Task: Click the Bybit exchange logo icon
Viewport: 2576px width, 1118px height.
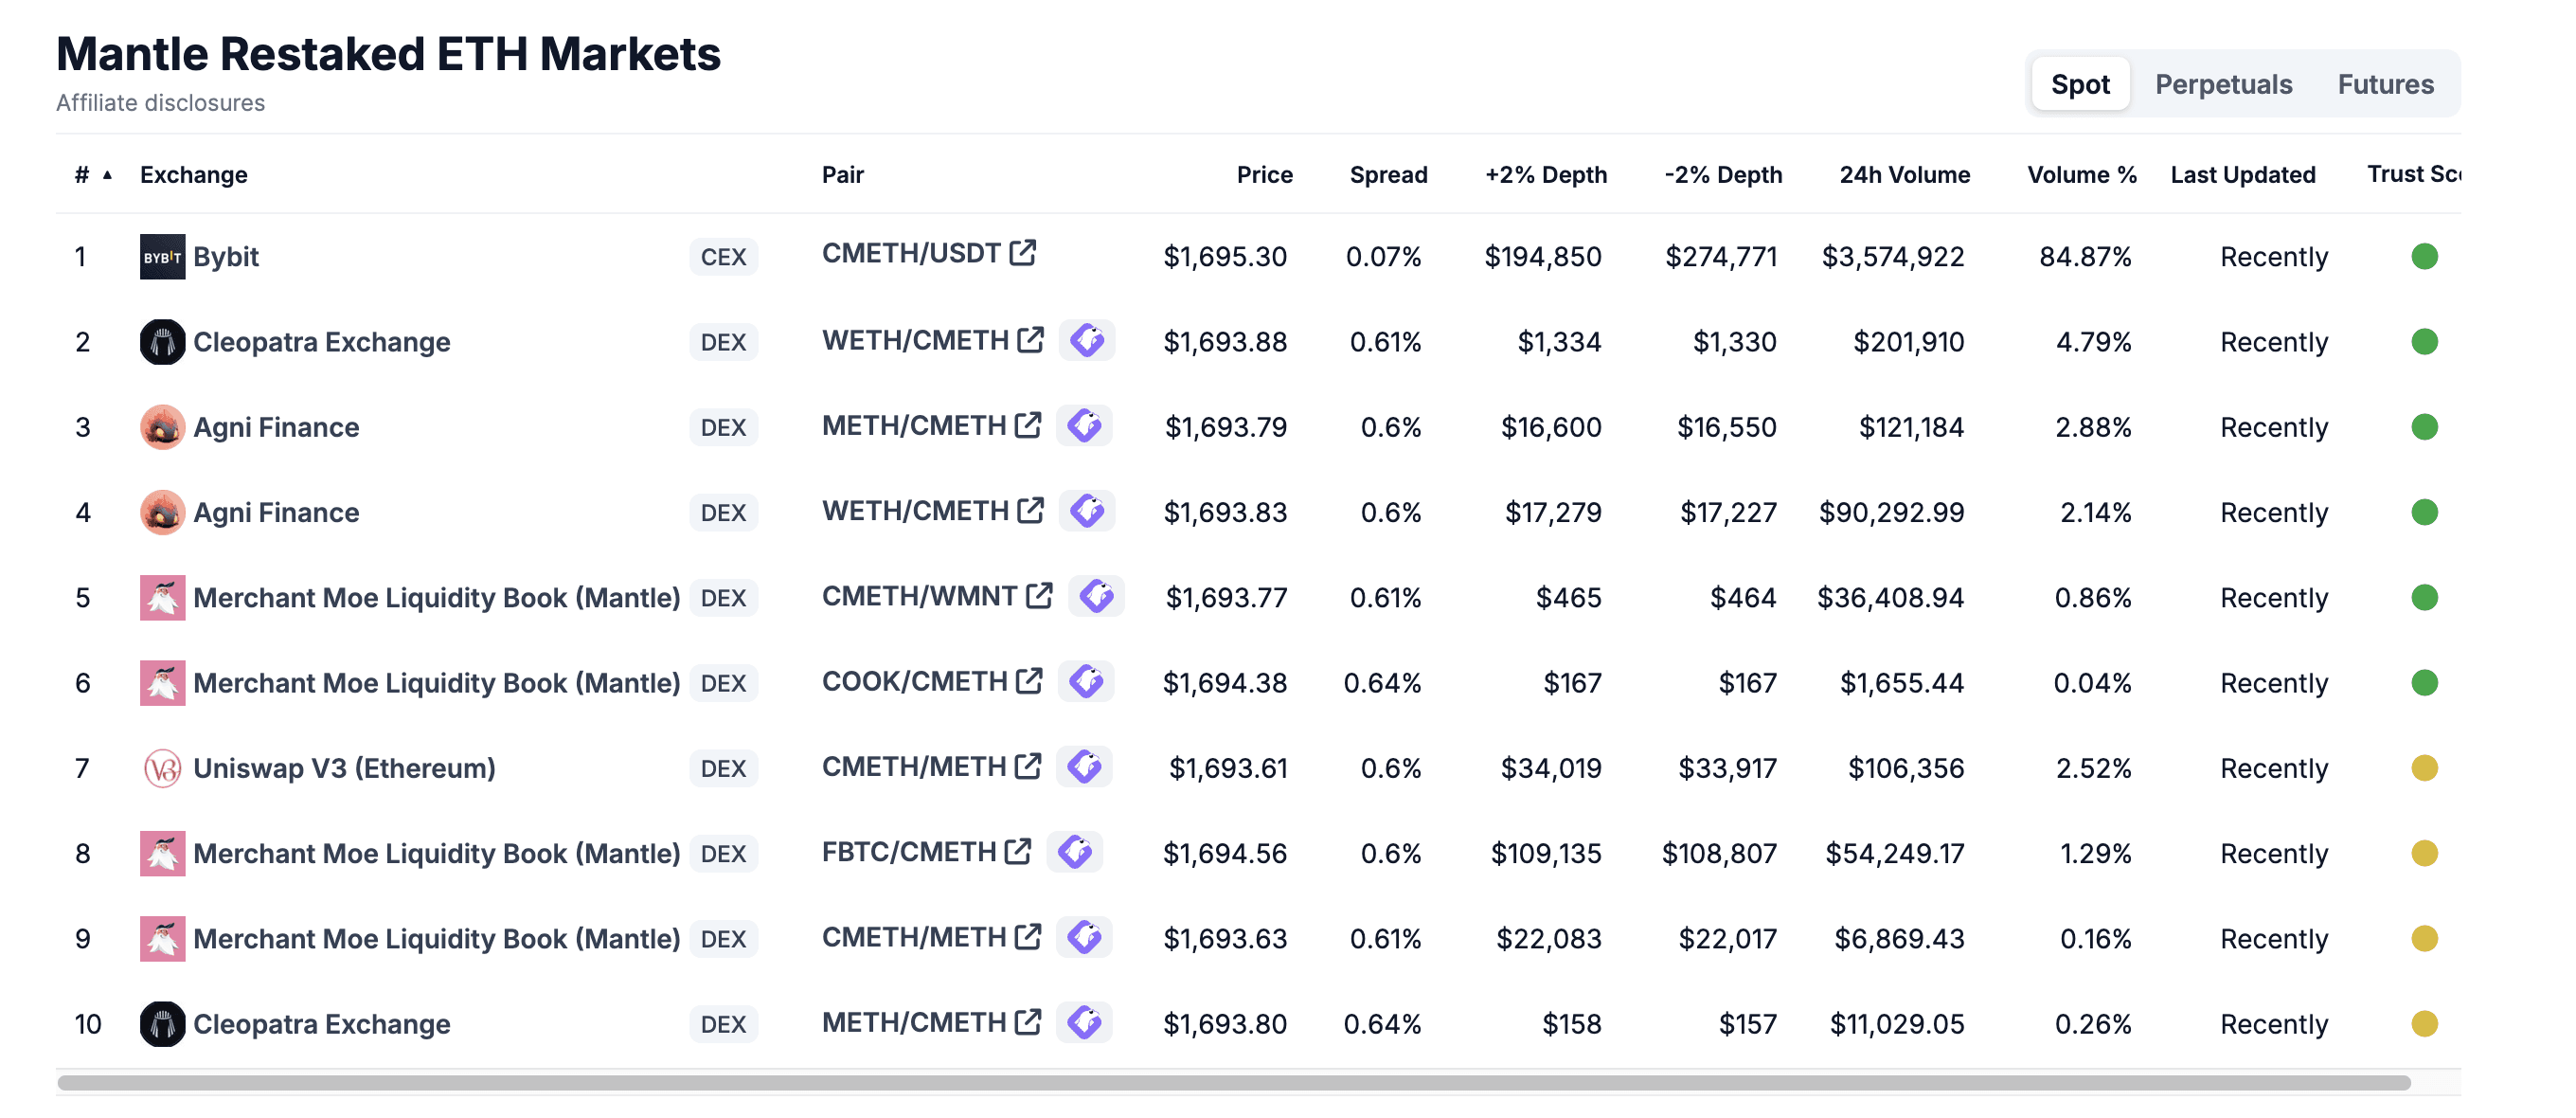Action: (x=162, y=257)
